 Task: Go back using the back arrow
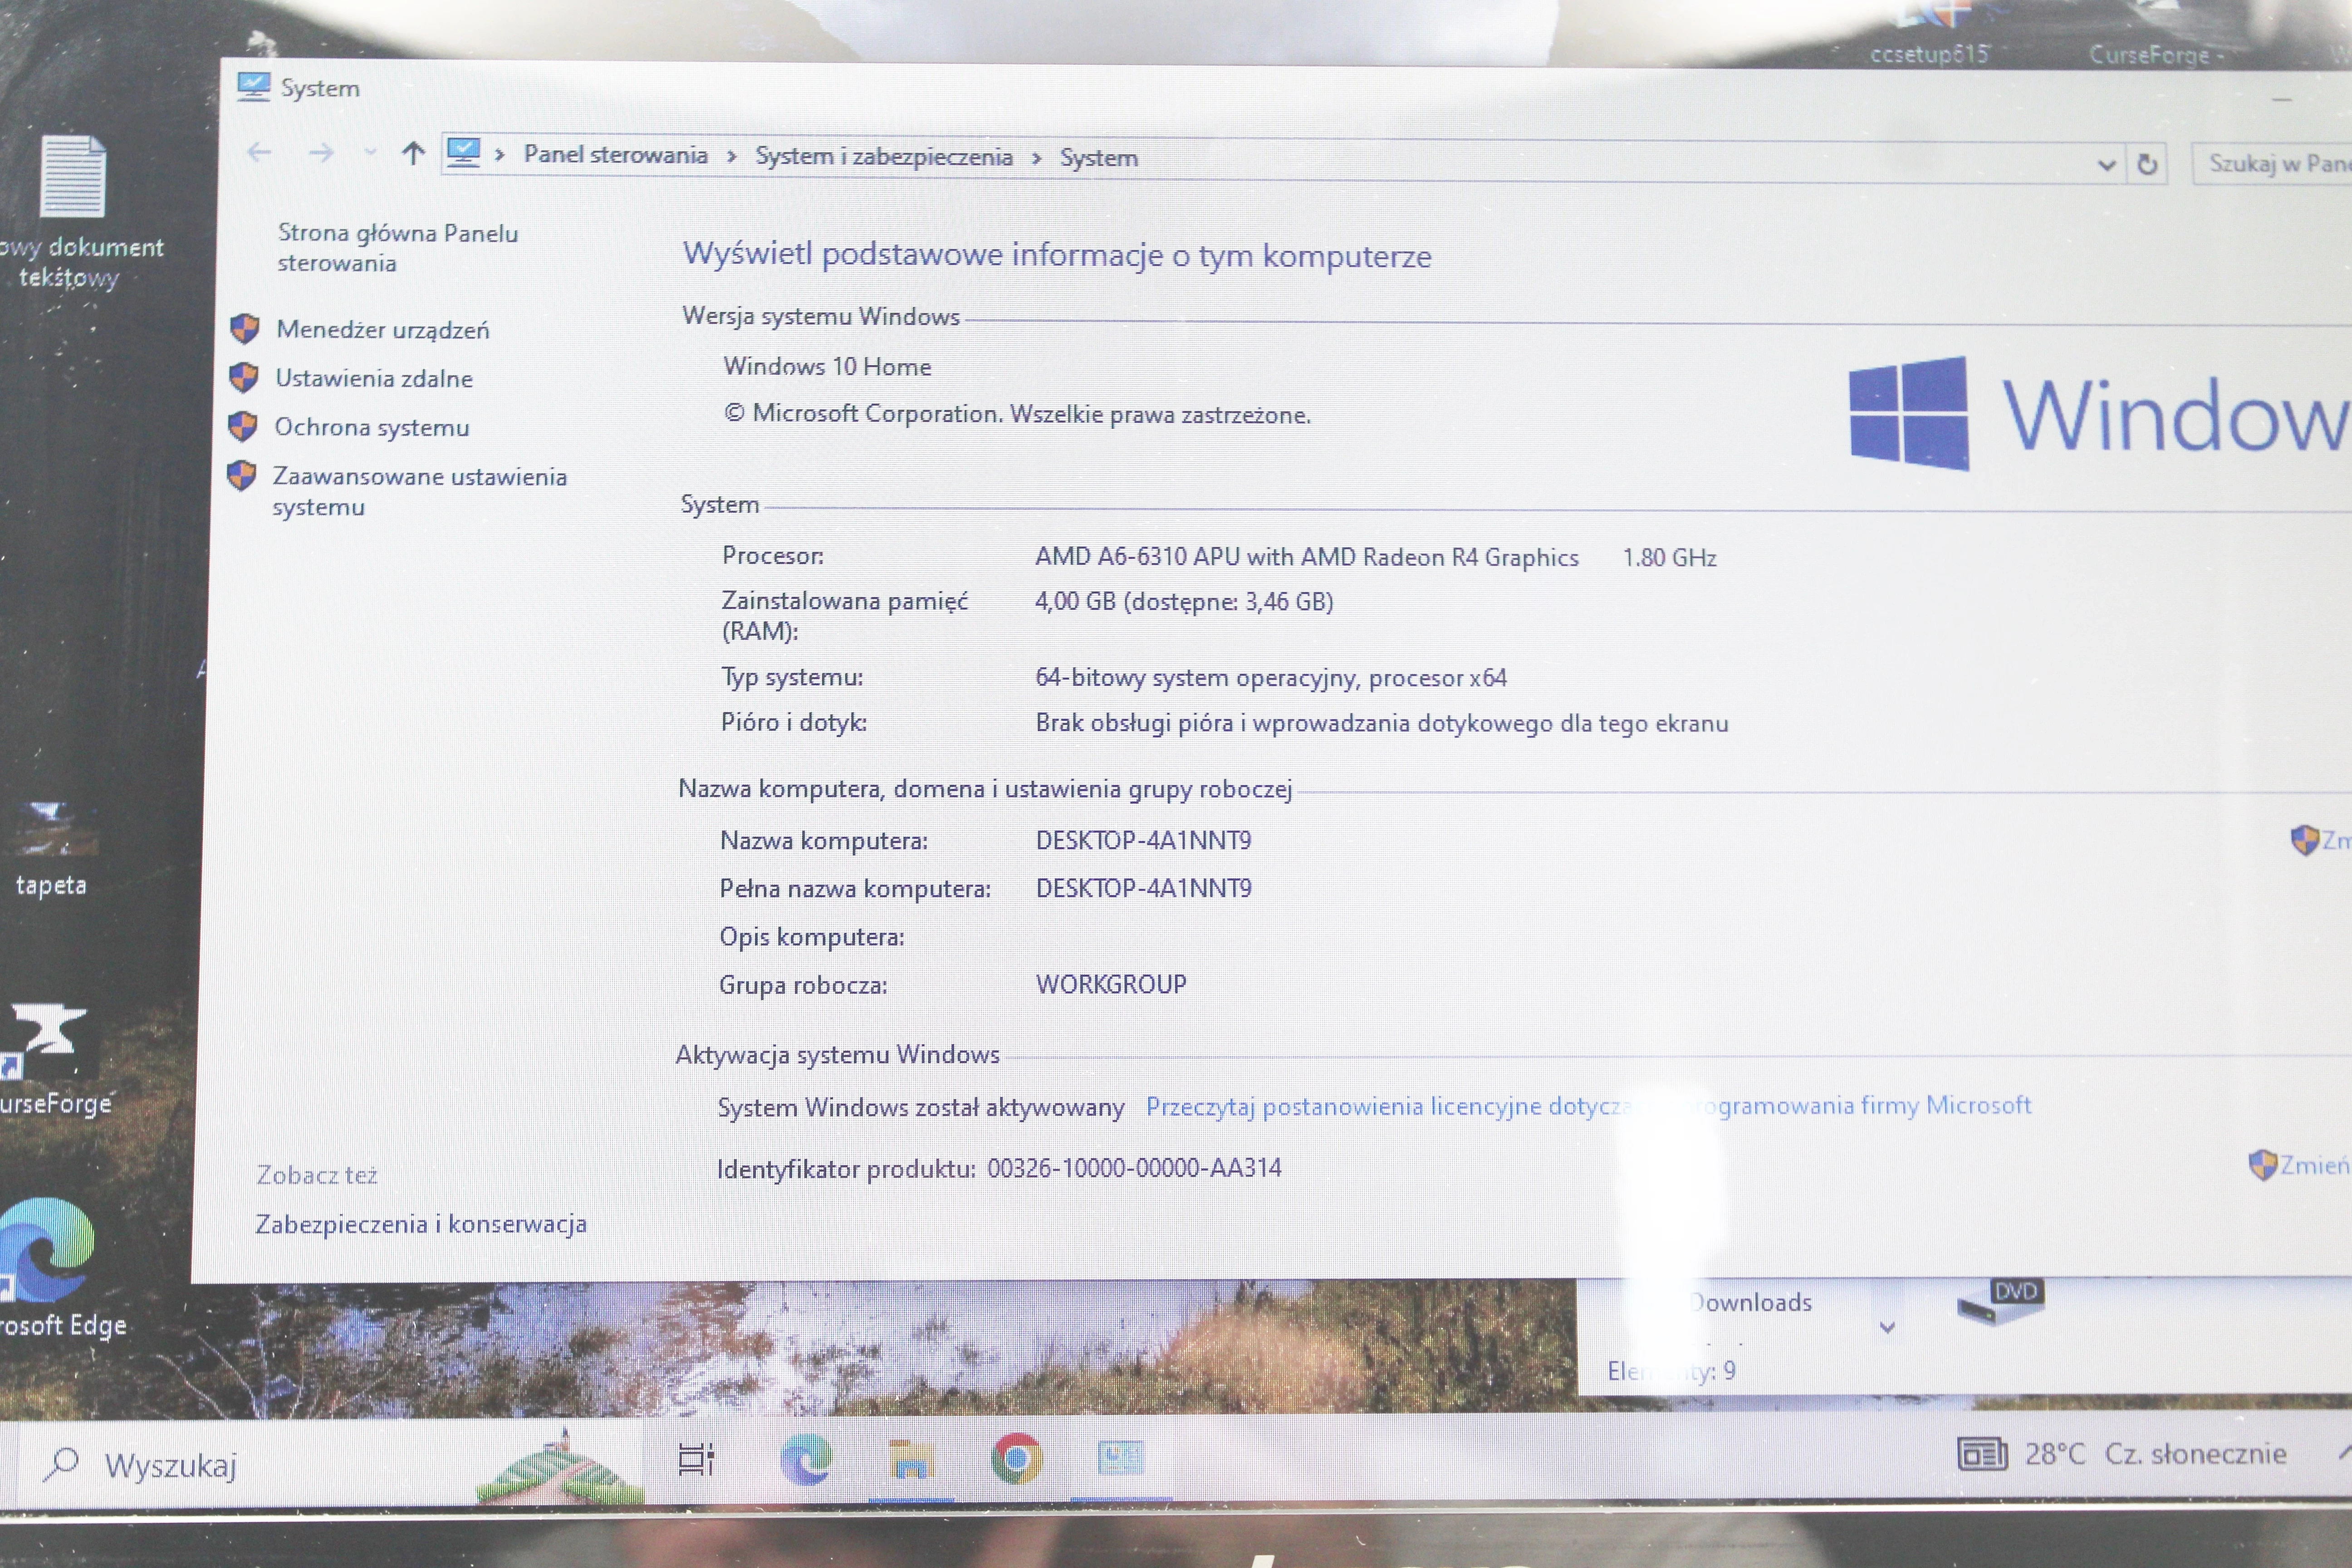(x=259, y=152)
